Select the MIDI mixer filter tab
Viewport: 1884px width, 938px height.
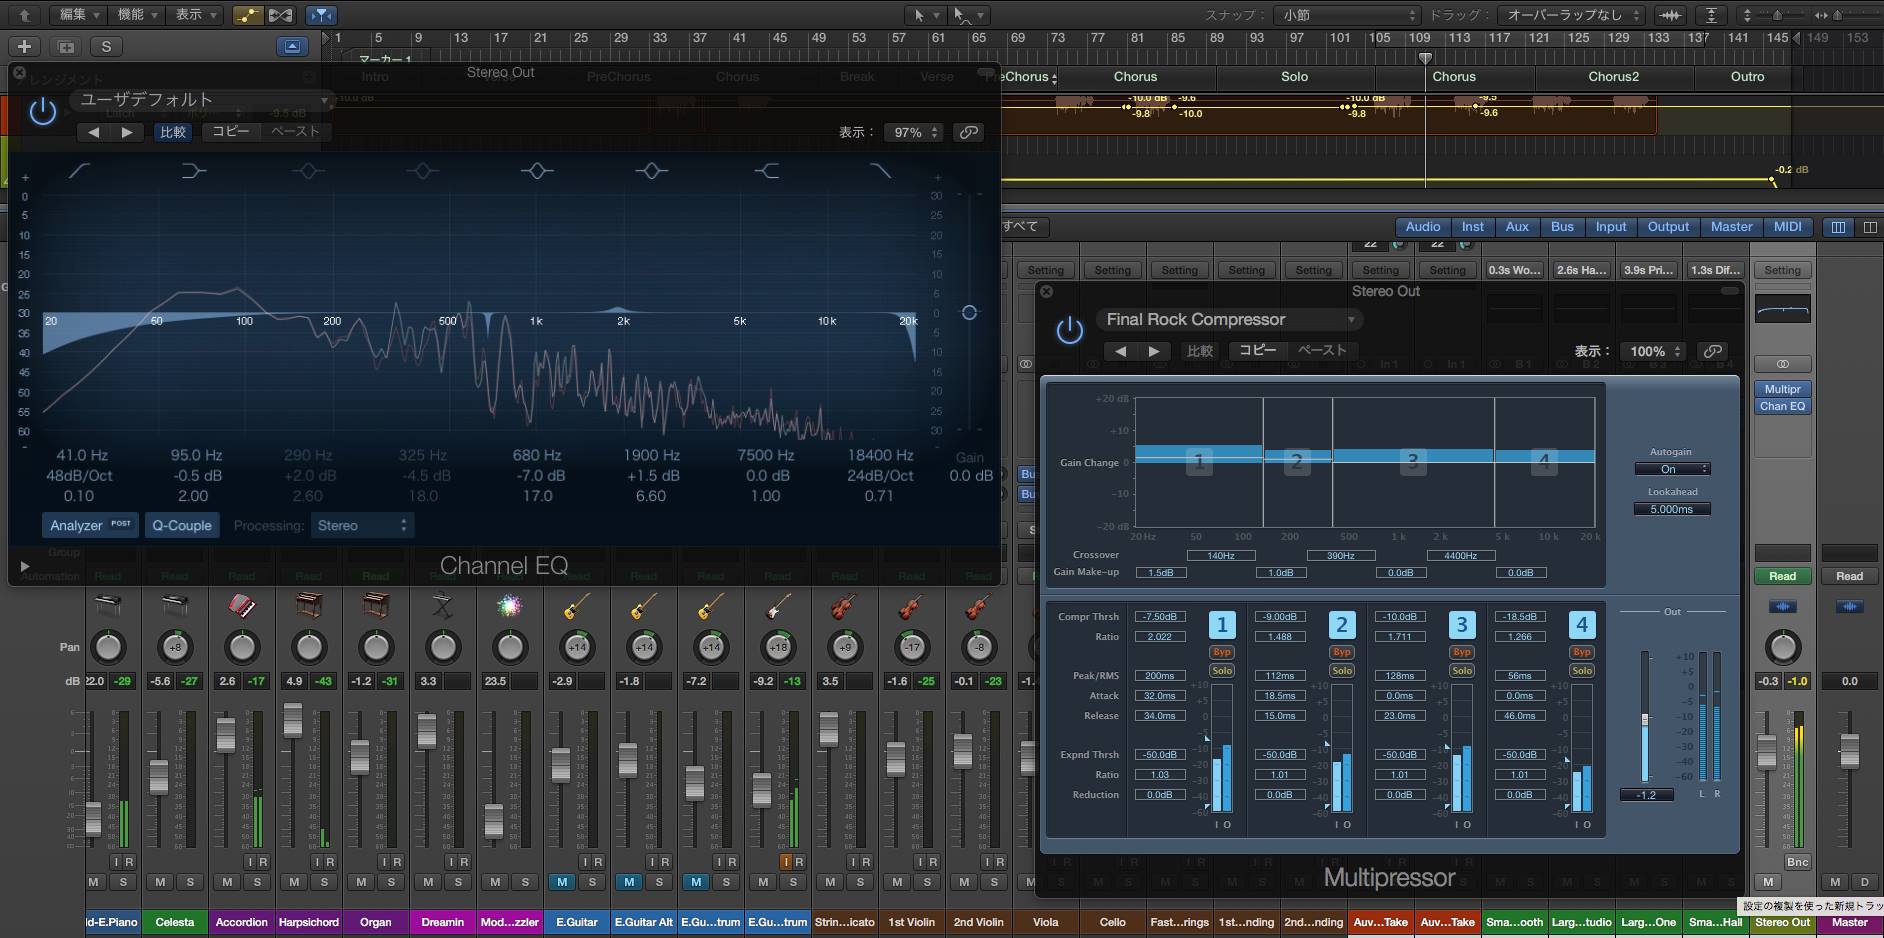(1787, 227)
